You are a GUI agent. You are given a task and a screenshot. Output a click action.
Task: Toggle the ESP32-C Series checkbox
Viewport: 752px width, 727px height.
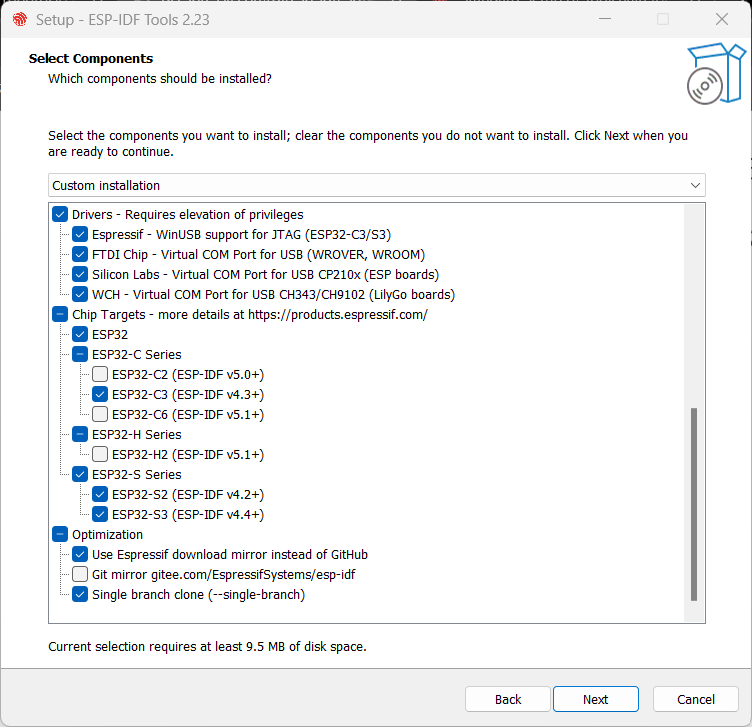click(x=80, y=354)
